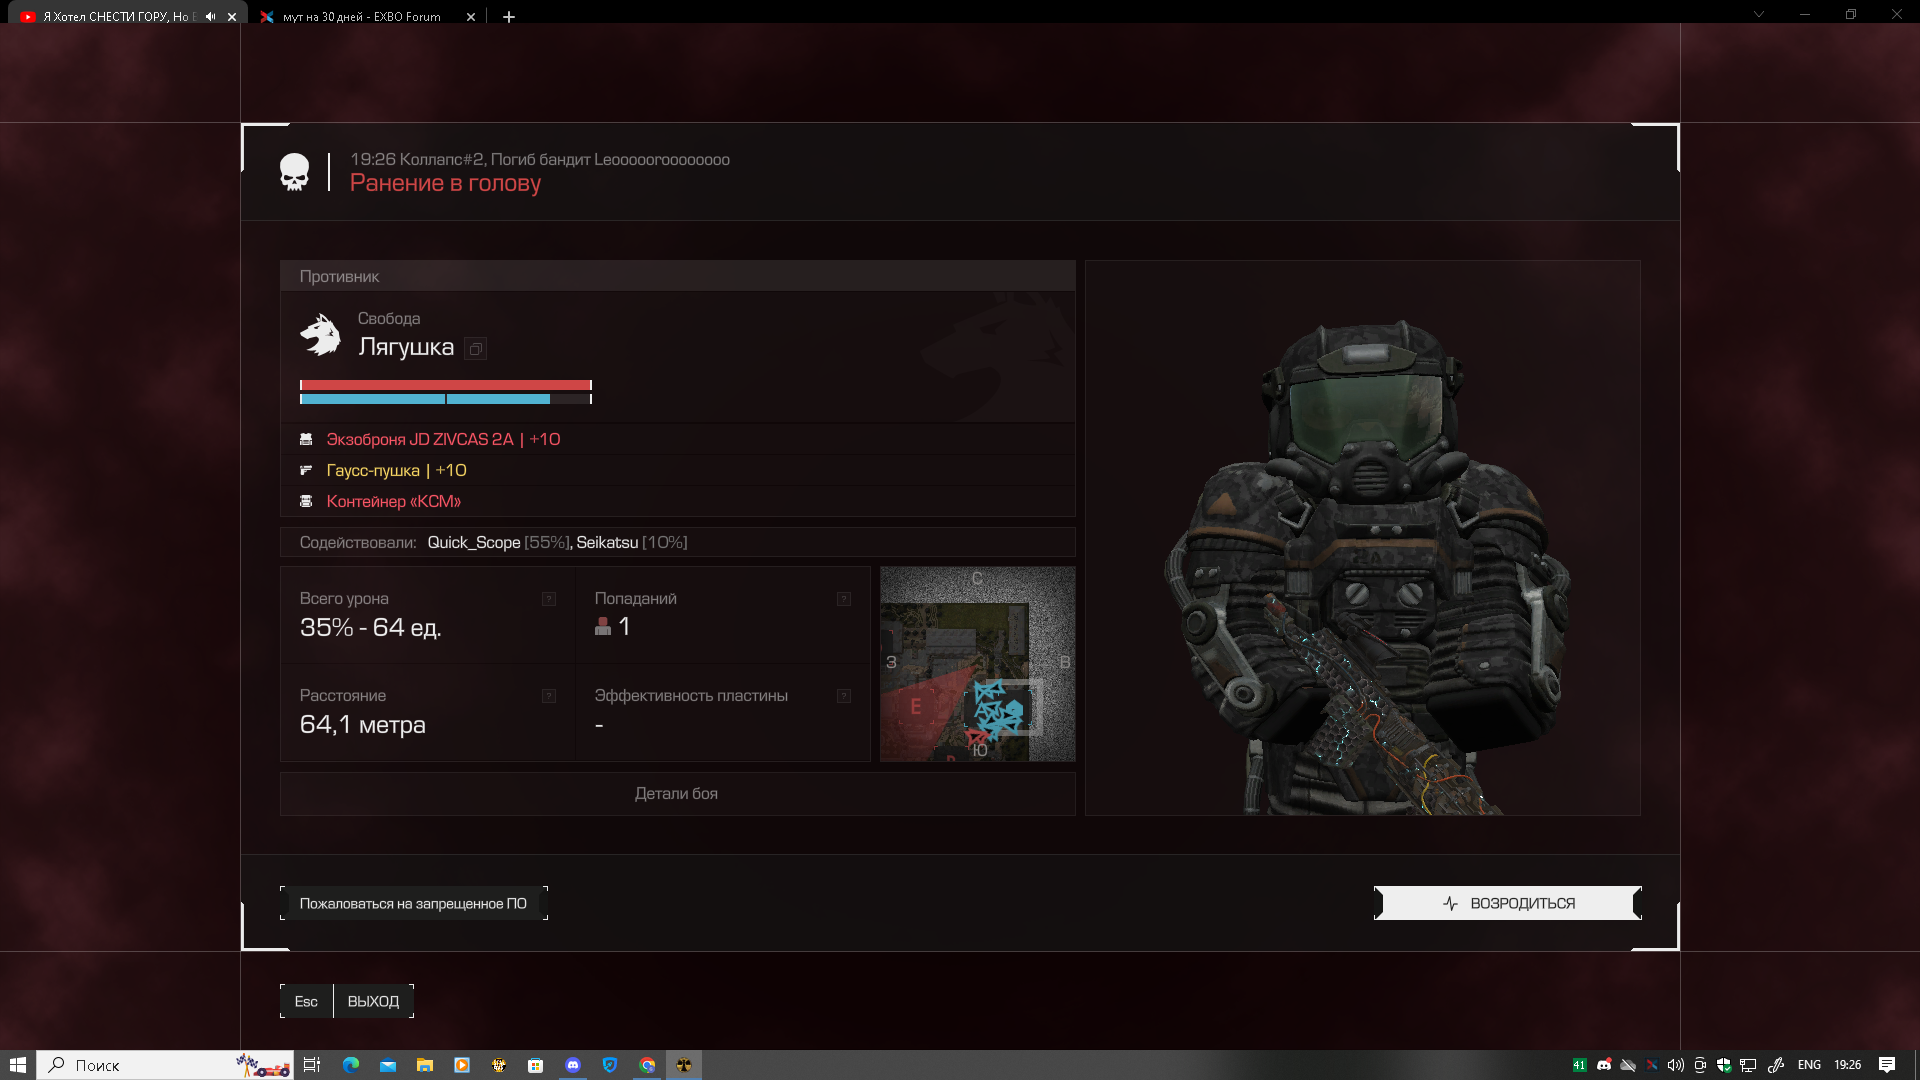Viewport: 1920px width, 1080px height.
Task: Click the green 41 tray indicator
Action: pos(1580,1065)
